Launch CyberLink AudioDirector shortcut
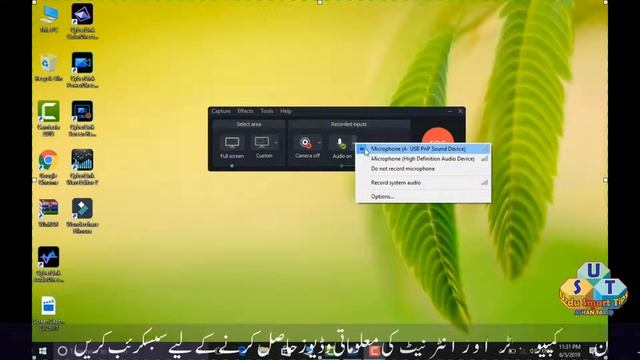 point(49,264)
